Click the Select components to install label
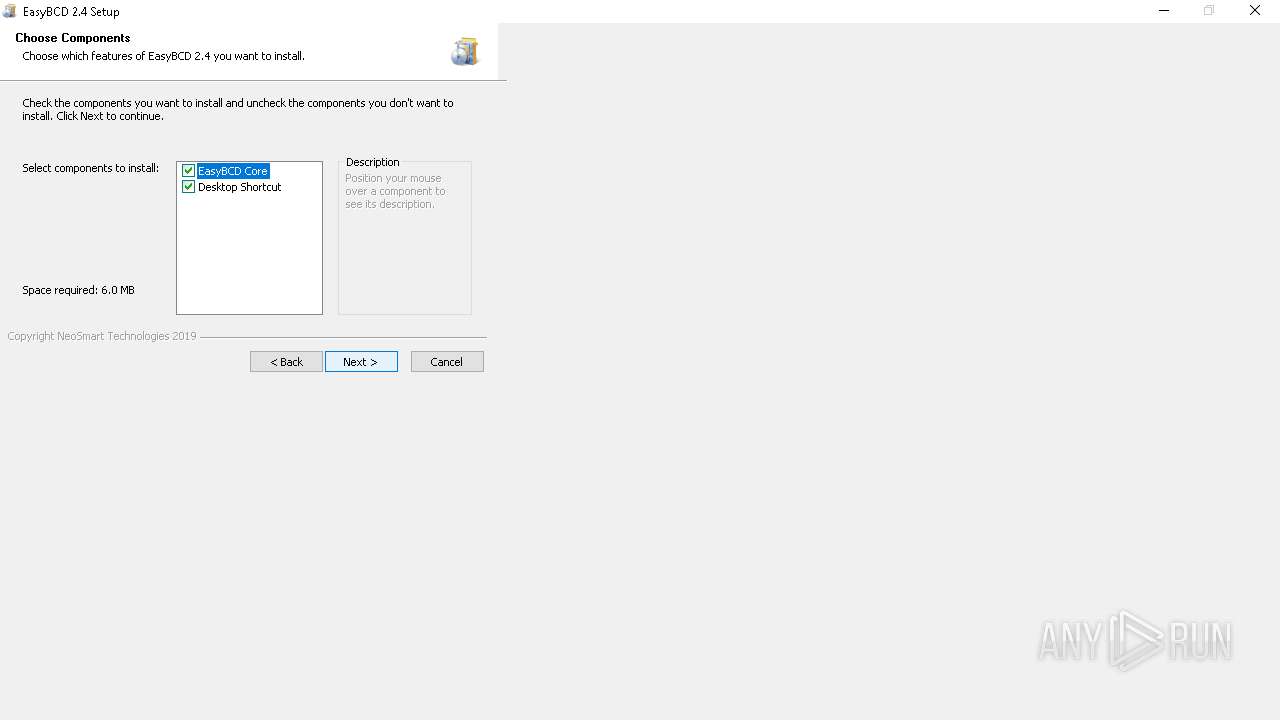Viewport: 1280px width, 720px height. click(x=91, y=168)
